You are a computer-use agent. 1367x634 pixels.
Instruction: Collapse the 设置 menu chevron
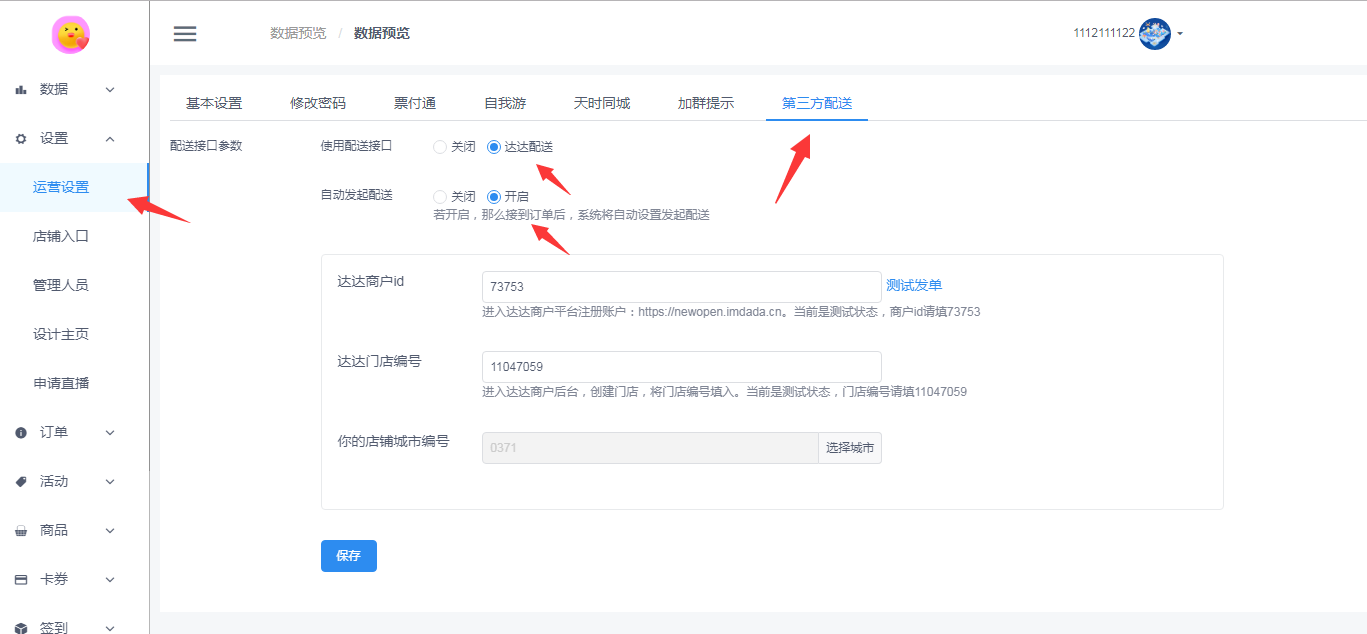pyautogui.click(x=110, y=138)
